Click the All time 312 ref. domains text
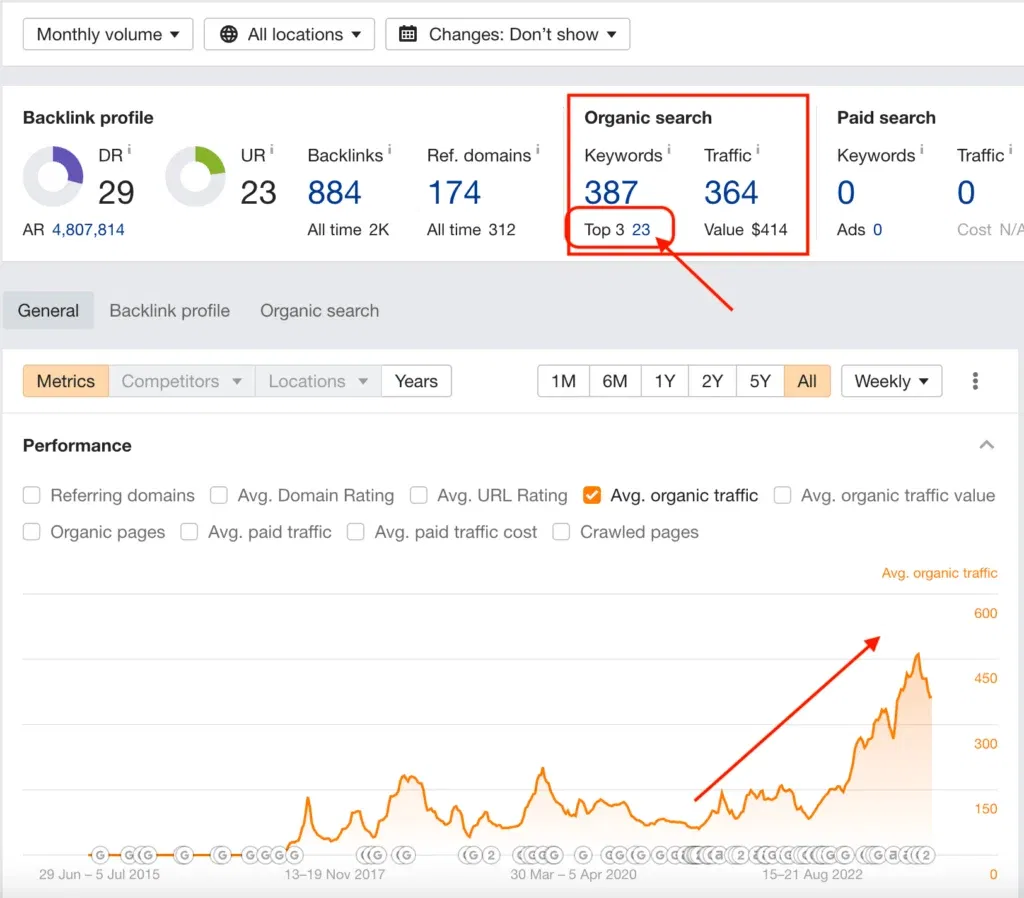Screen dimensions: 1024x898 click(471, 230)
